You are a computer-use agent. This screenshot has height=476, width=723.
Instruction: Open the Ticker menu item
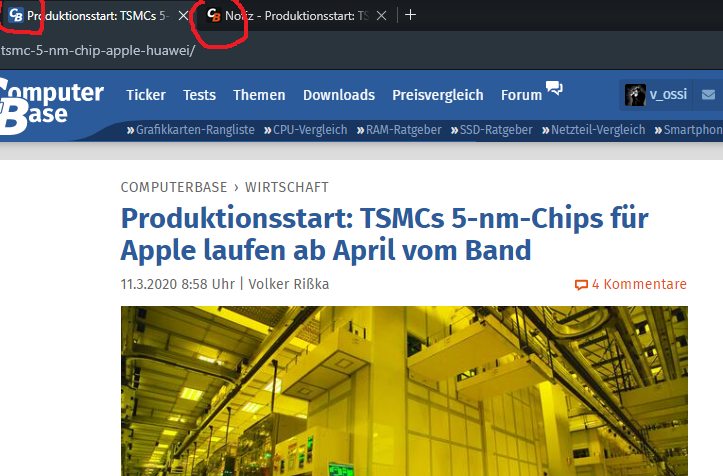(146, 95)
